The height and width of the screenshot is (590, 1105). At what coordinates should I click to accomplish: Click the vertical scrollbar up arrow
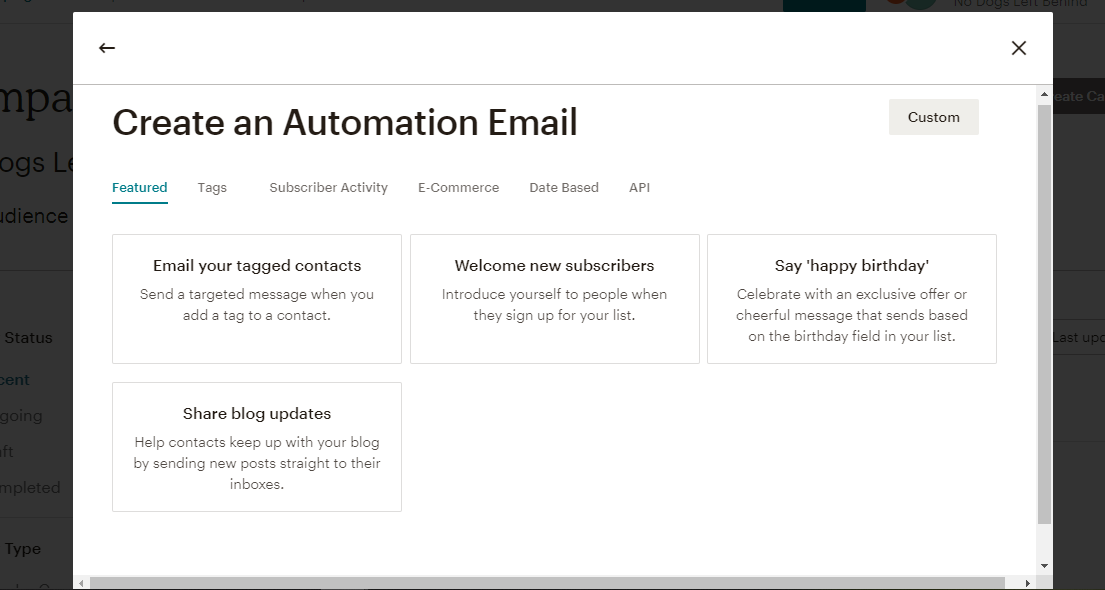click(x=1044, y=94)
